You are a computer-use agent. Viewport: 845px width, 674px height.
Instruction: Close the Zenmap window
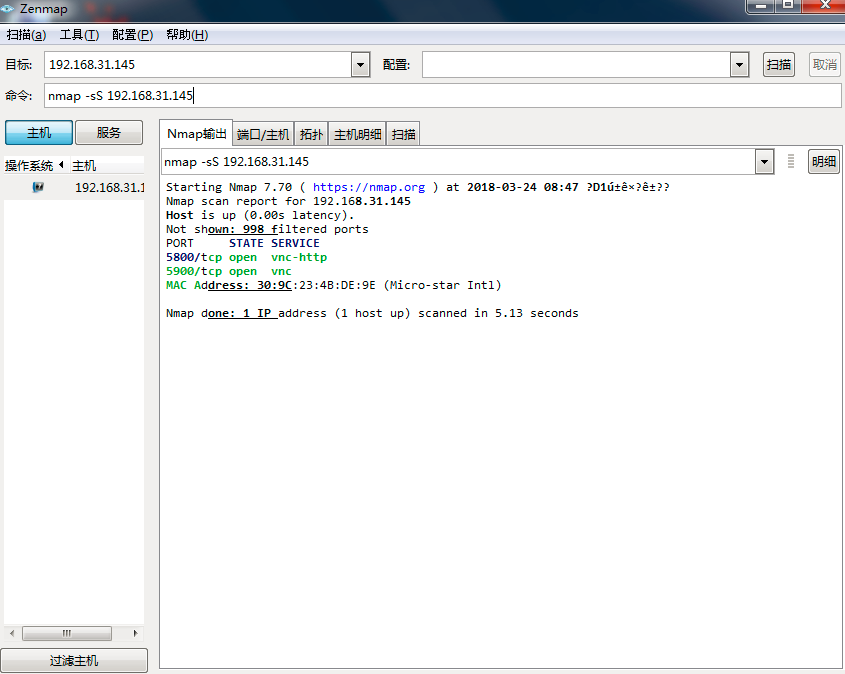[x=825, y=5]
